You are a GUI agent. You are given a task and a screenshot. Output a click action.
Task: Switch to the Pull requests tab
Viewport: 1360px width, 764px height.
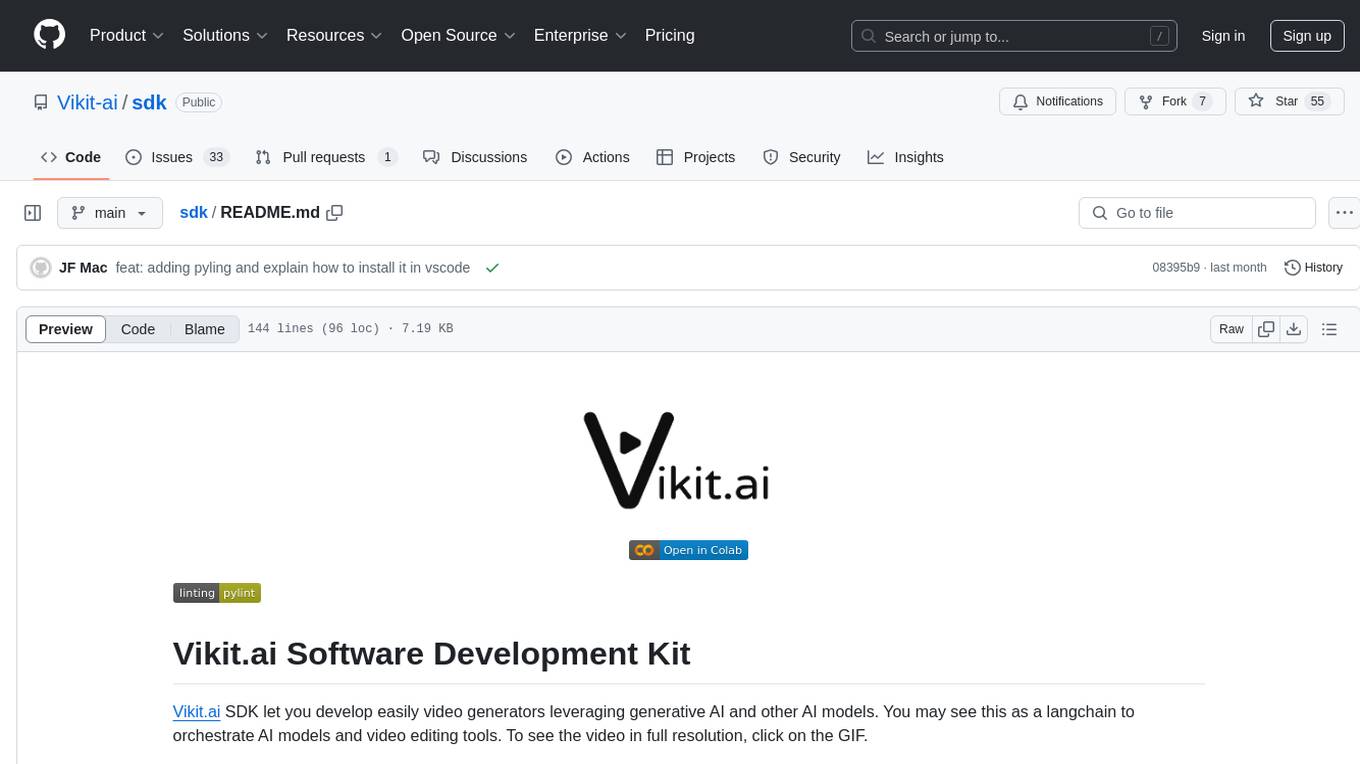[x=326, y=157]
